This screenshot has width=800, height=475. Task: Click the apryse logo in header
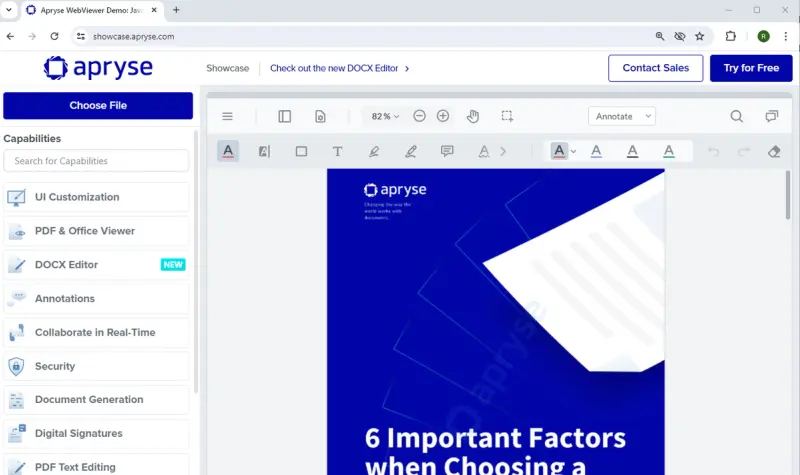click(x=98, y=68)
